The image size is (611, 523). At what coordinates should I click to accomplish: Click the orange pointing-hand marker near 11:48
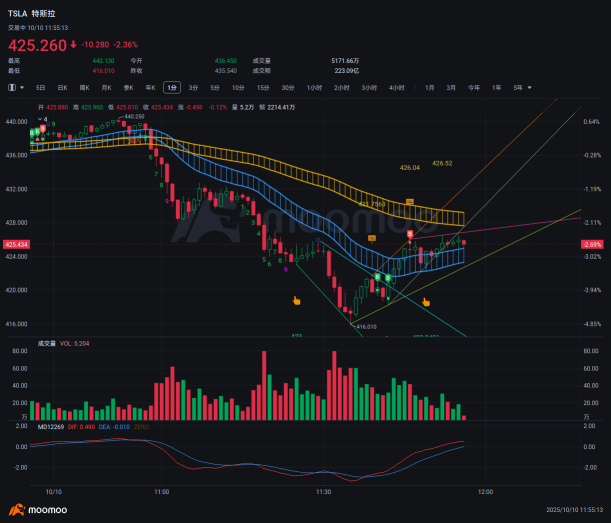pos(426,301)
